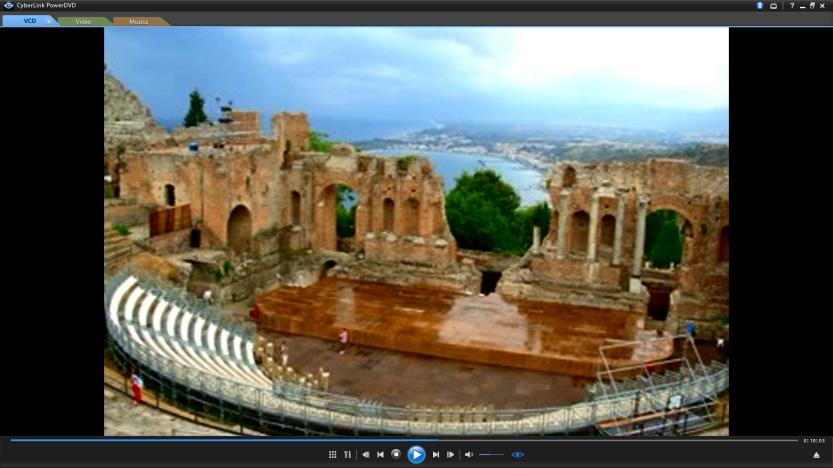The height and width of the screenshot is (468, 833).
Task: Switch to the Musica tab
Action: point(138,22)
